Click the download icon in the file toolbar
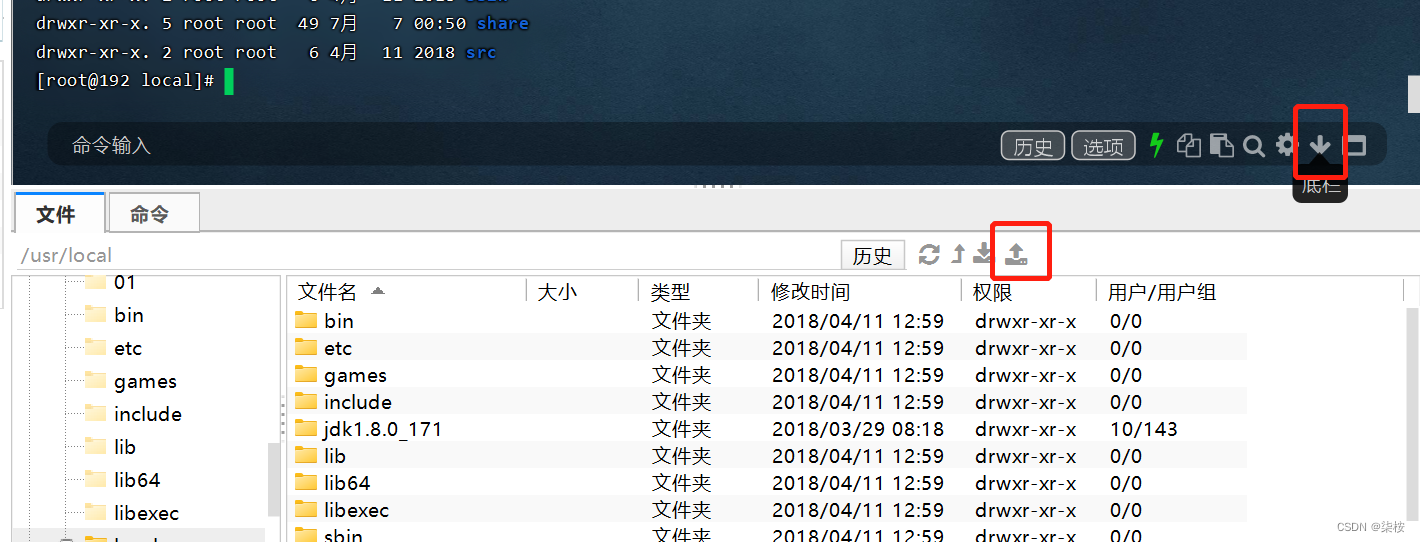Screen dimensions: 1420x542 point(983,254)
